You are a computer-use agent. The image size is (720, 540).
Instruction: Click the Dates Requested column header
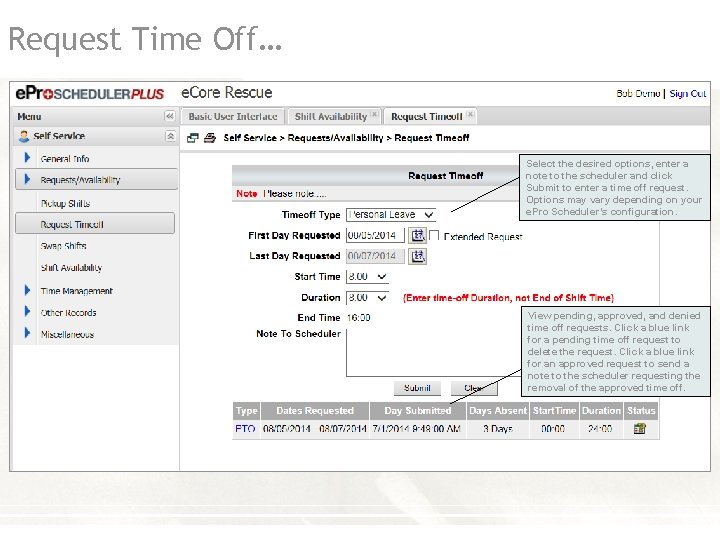pyautogui.click(x=315, y=411)
